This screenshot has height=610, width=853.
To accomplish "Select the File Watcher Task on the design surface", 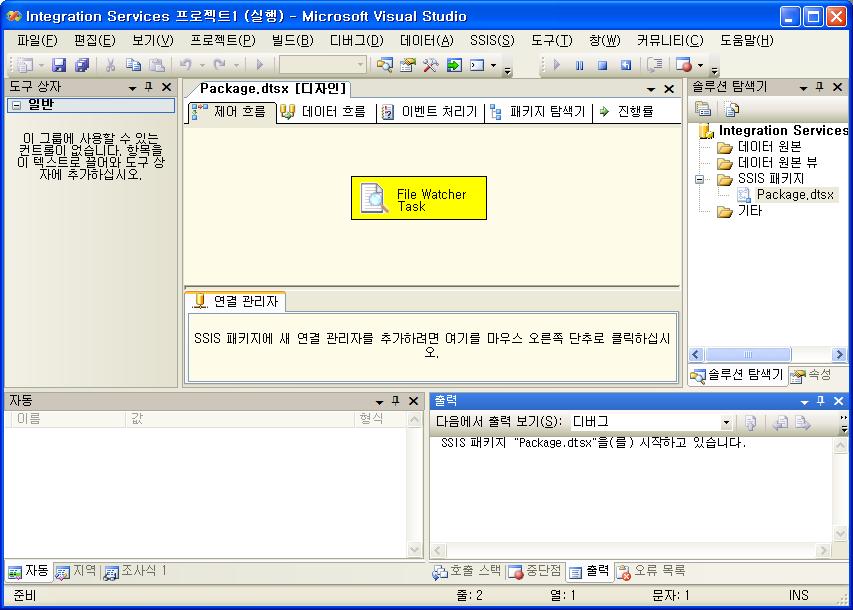I will [x=419, y=198].
